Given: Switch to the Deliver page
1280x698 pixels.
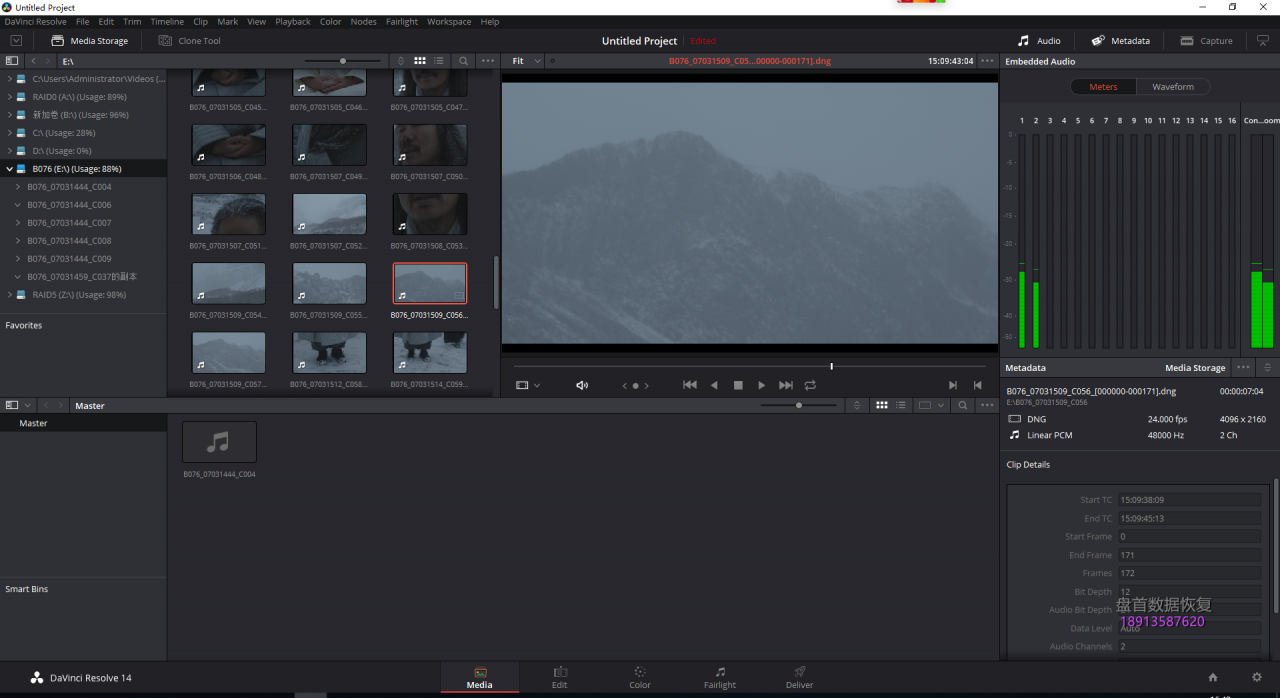Looking at the screenshot, I should [x=799, y=678].
